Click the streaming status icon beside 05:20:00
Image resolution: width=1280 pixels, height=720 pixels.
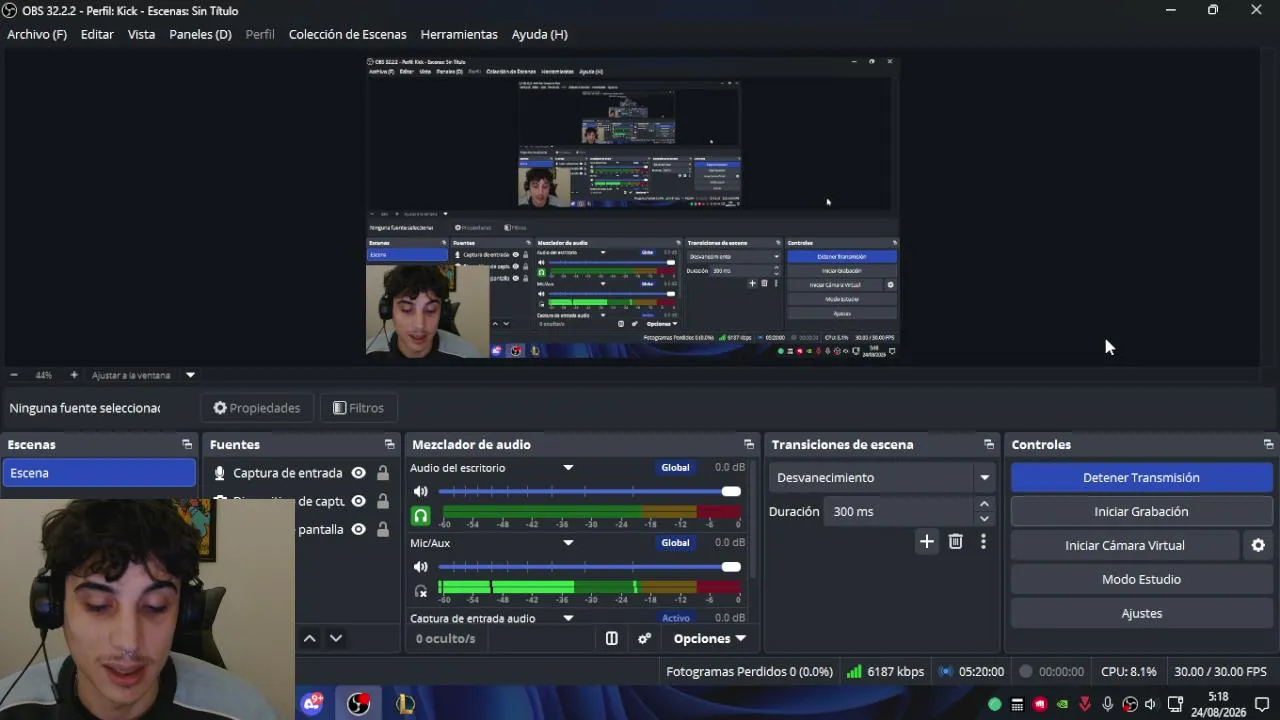(945, 672)
